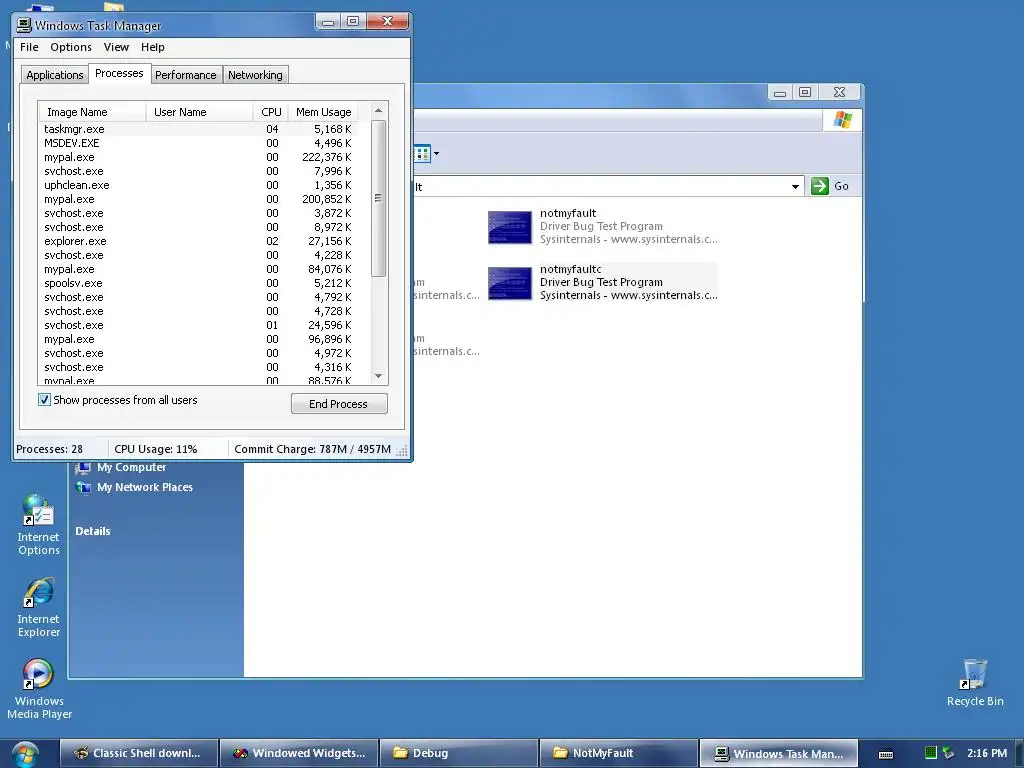The image size is (1024, 768).
Task: Click the Details heading in sidebar
Action: pos(93,531)
